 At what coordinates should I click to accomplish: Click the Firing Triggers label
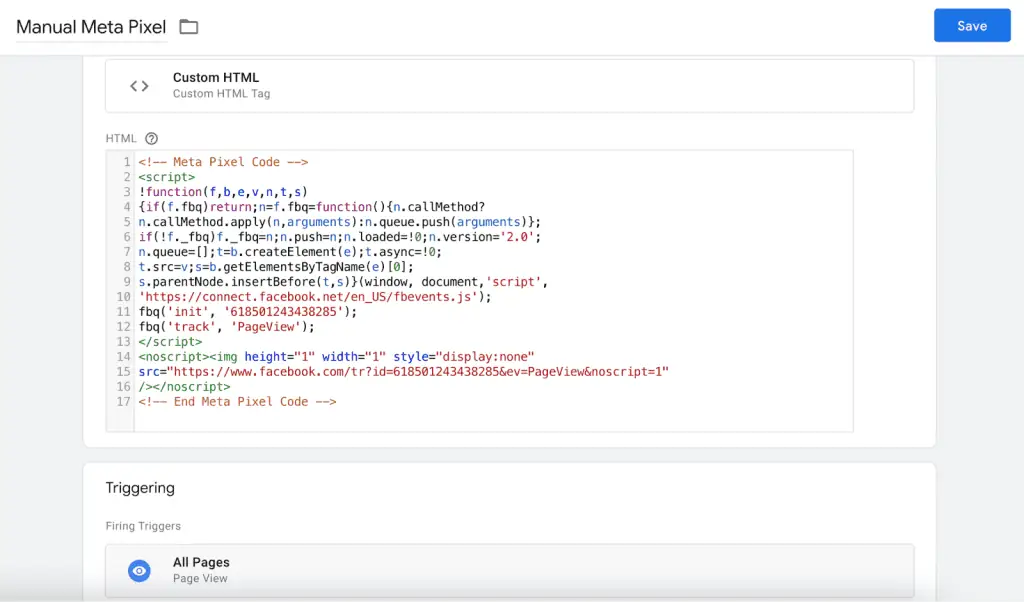[142, 525]
